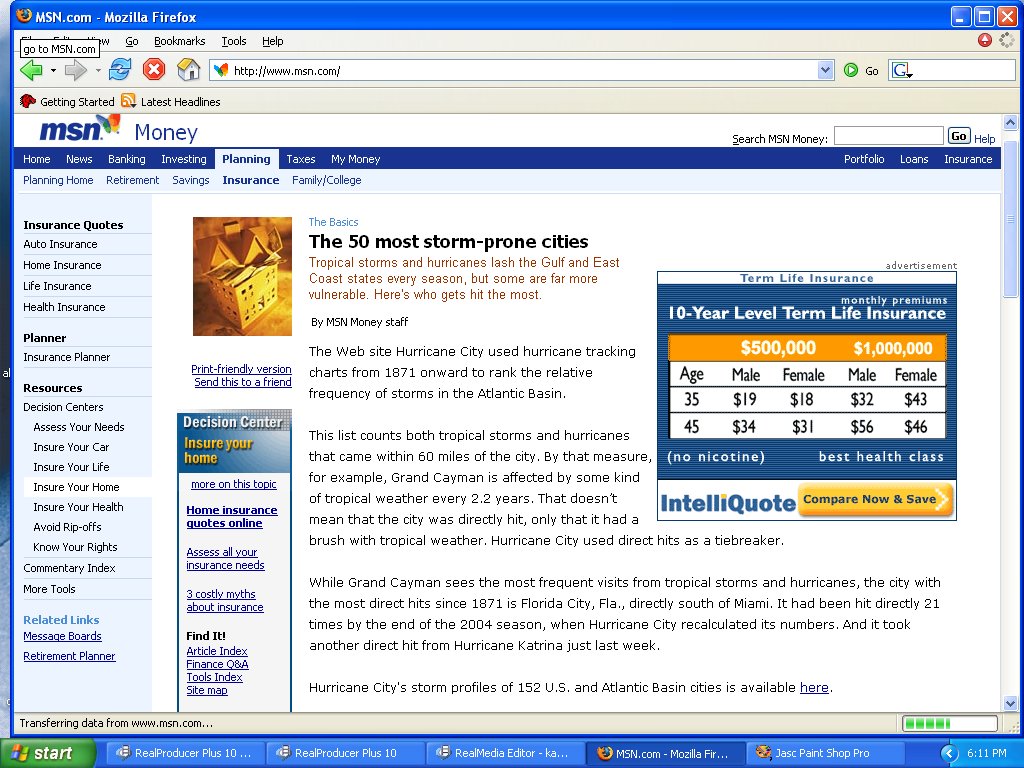1024x768 pixels.
Task: Open Insure Your Car in Decision Centers
Action: (x=71, y=447)
